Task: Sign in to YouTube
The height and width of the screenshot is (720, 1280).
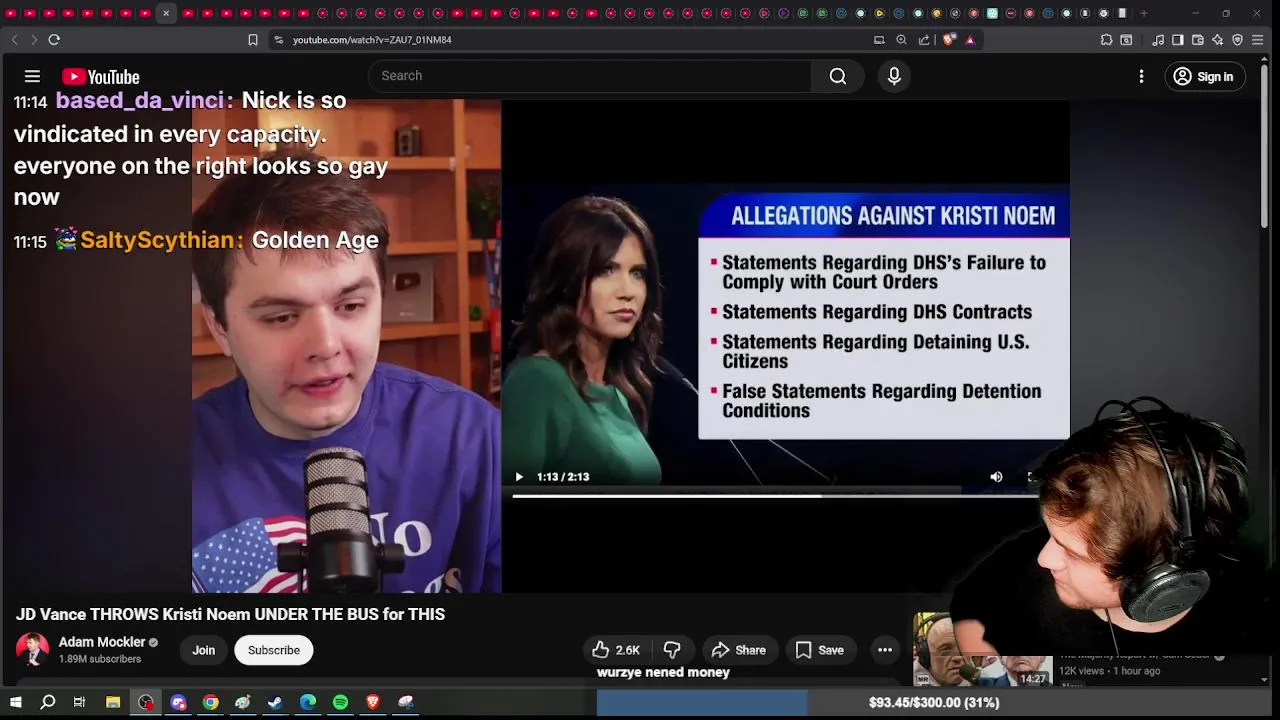Action: 1203,76
